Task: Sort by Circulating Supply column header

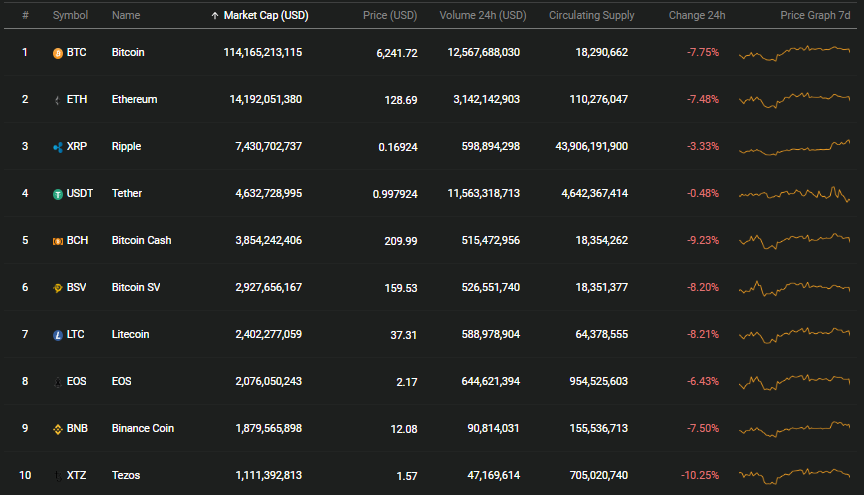Action: [x=591, y=15]
